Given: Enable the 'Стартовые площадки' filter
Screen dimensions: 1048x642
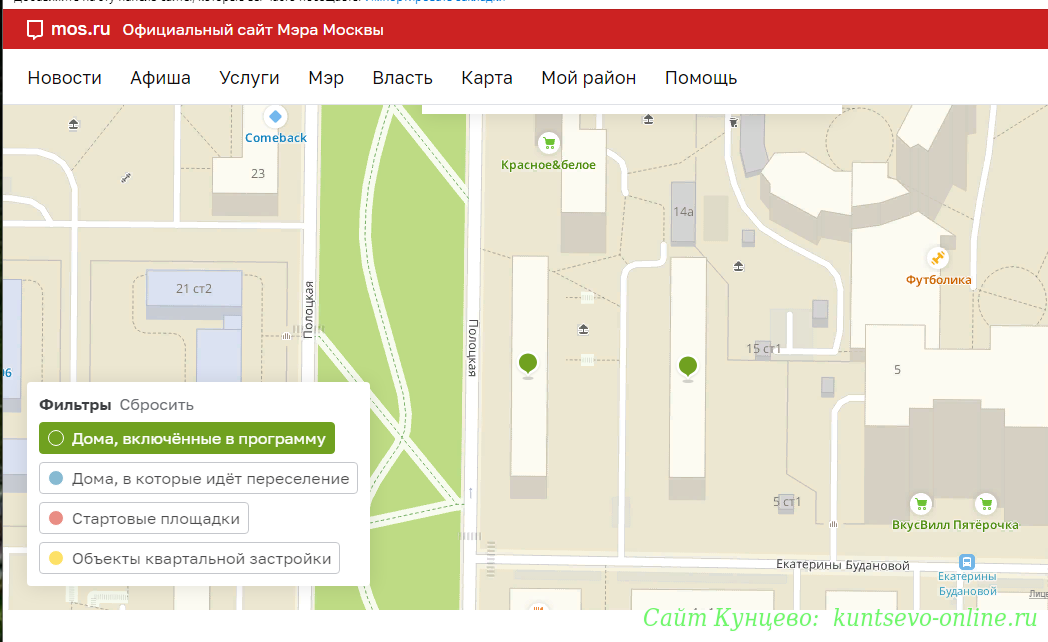Looking at the screenshot, I should coord(144,518).
